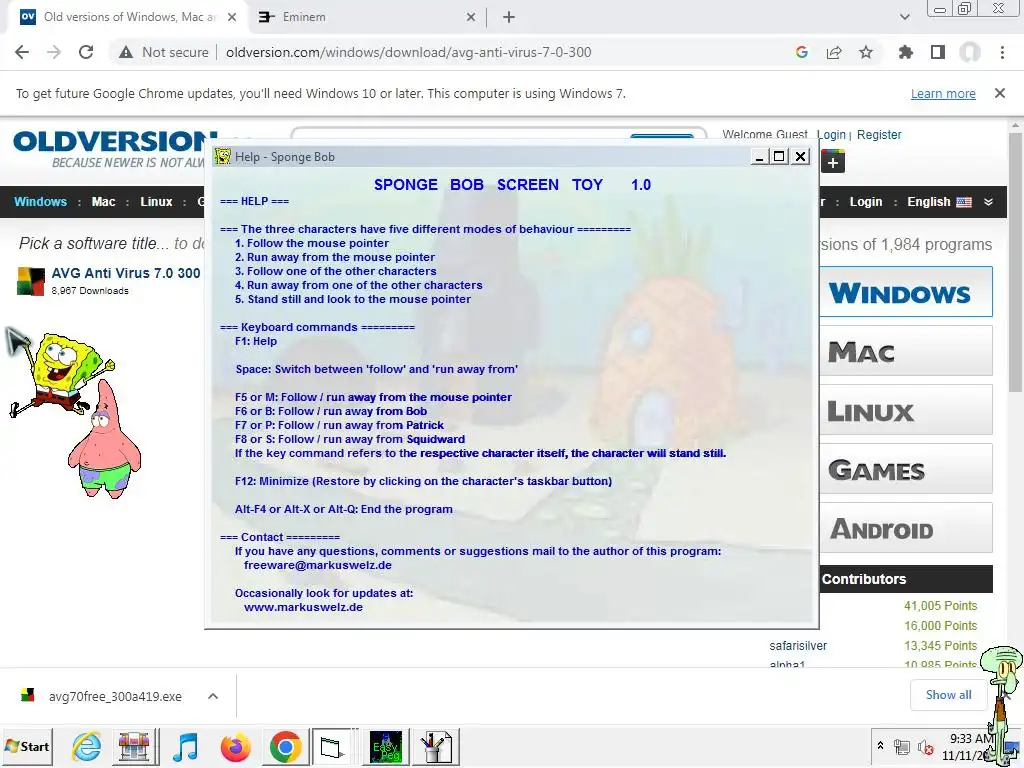
Task: Click the muted volume tray icon
Action: pyautogui.click(x=925, y=746)
